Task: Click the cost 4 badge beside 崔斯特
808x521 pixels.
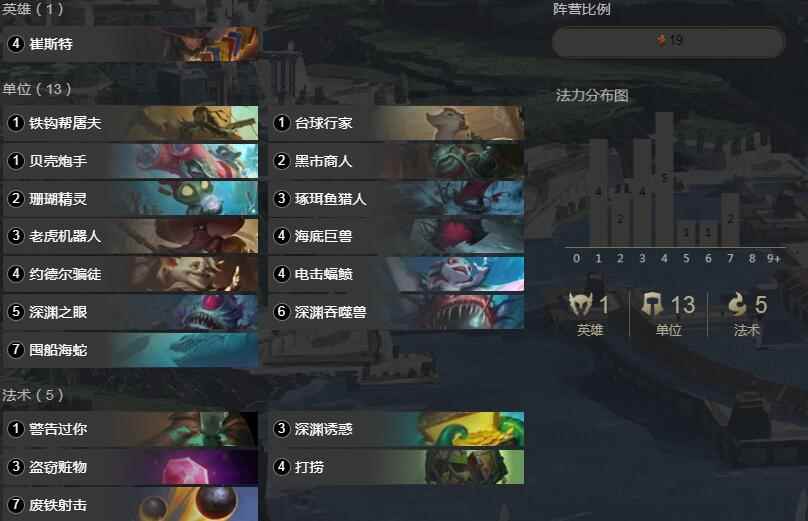Action: (15, 44)
